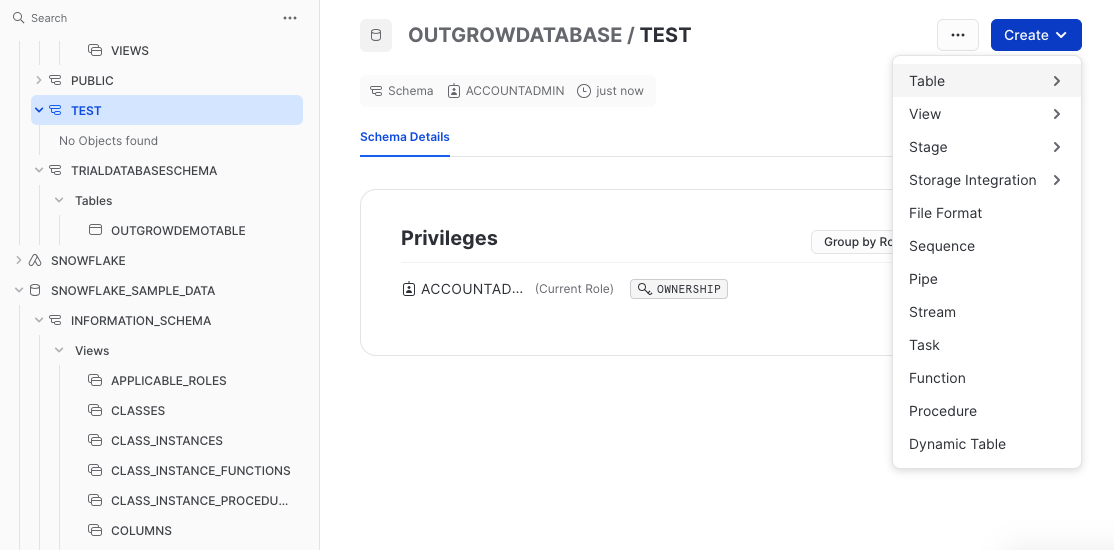Switch to the Schema Details tab
The width and height of the screenshot is (1114, 550).
pyautogui.click(x=404, y=137)
